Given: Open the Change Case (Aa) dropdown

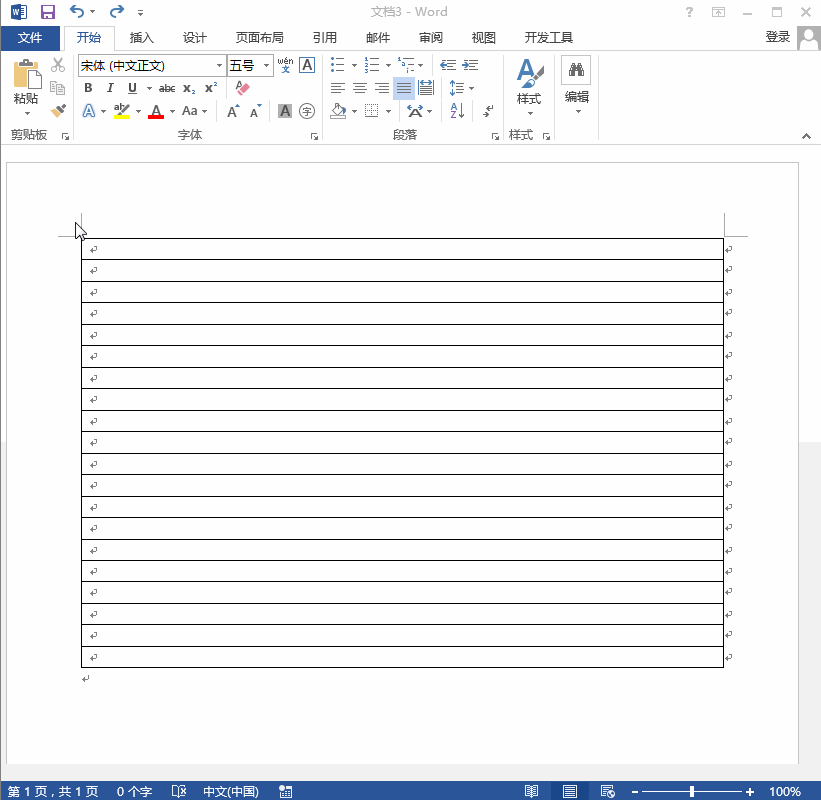Looking at the screenshot, I should click(194, 111).
